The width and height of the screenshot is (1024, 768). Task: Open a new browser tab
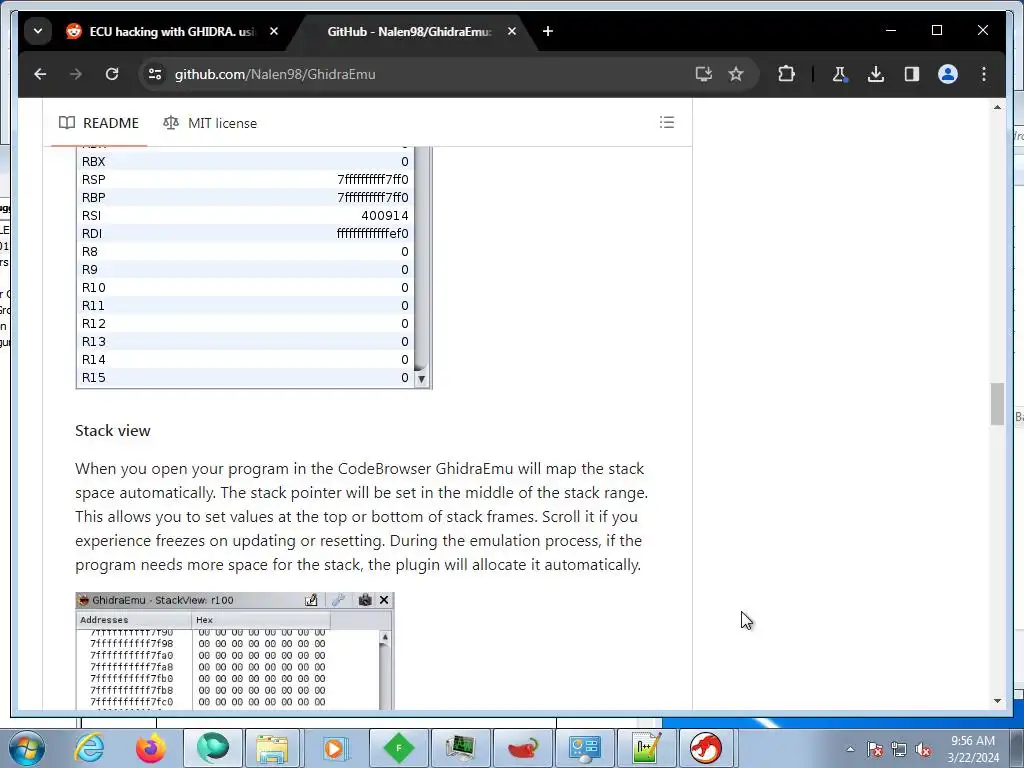[x=548, y=31]
